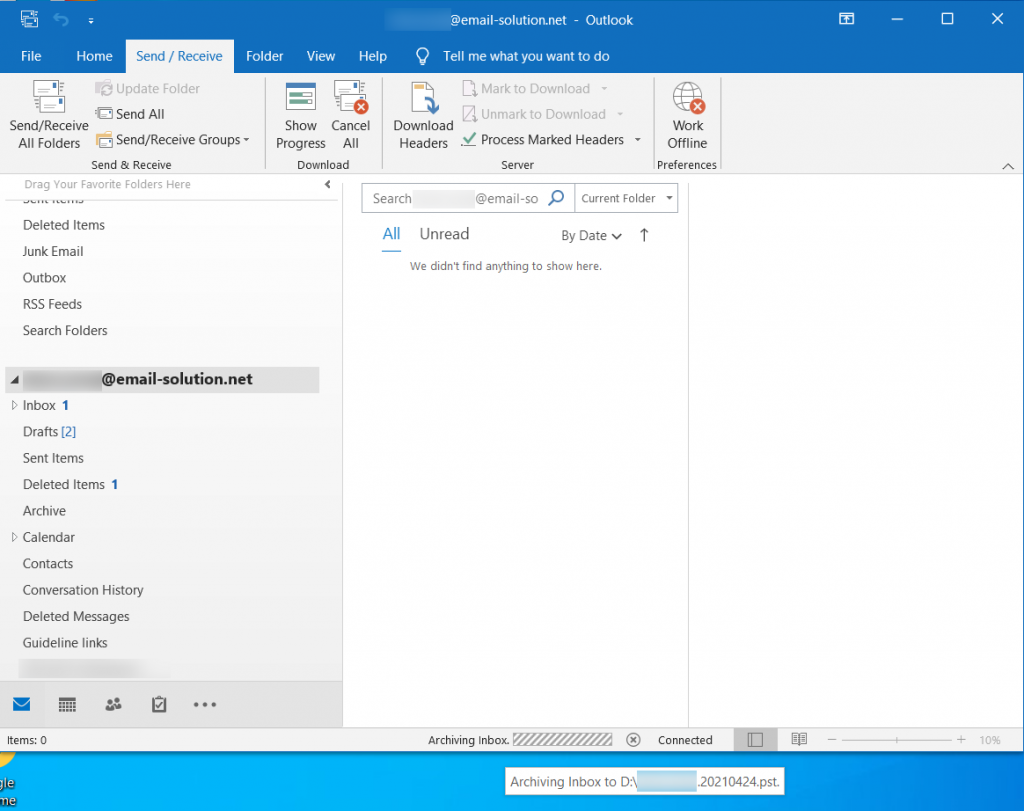Click the Send All button

[130, 114]
